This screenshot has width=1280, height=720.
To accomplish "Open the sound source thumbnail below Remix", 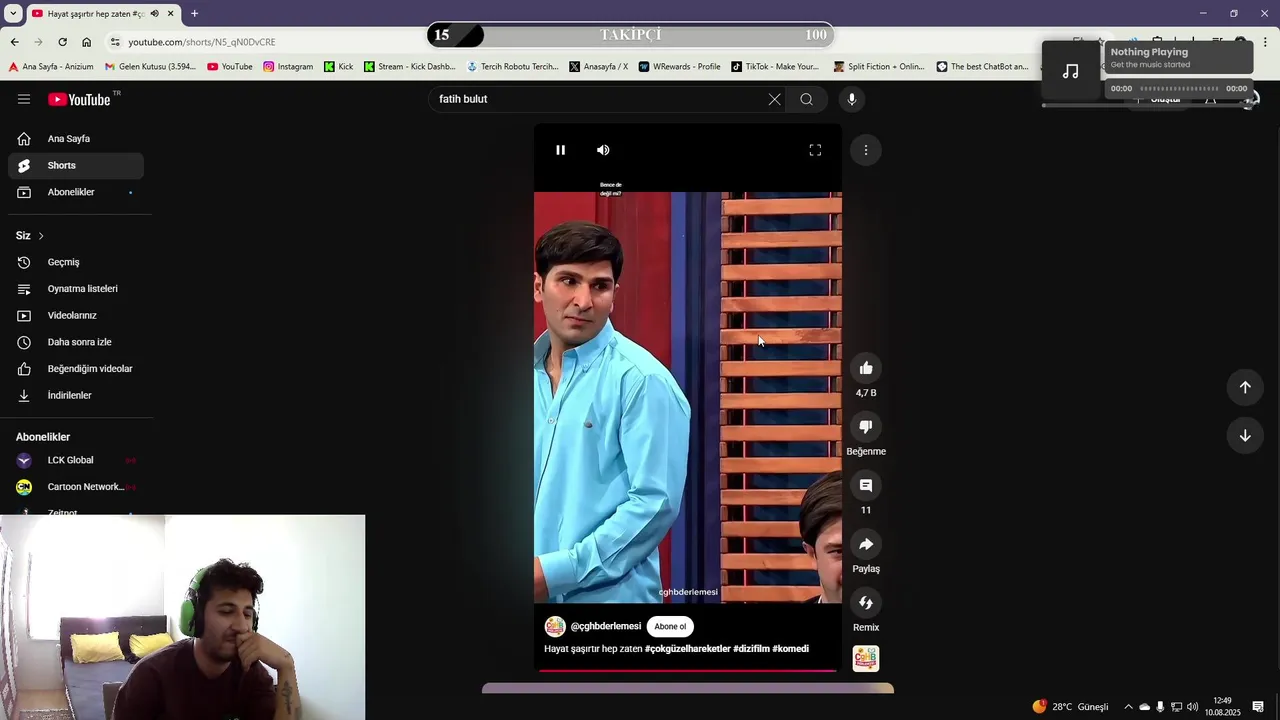I will pos(866,659).
